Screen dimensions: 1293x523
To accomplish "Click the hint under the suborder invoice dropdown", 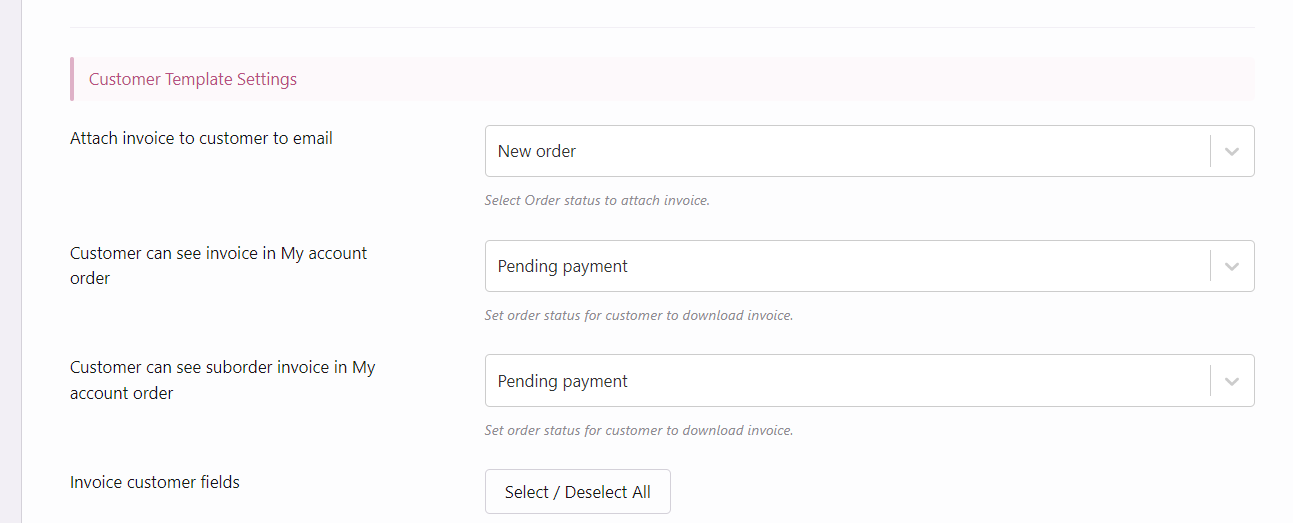I will coord(639,430).
